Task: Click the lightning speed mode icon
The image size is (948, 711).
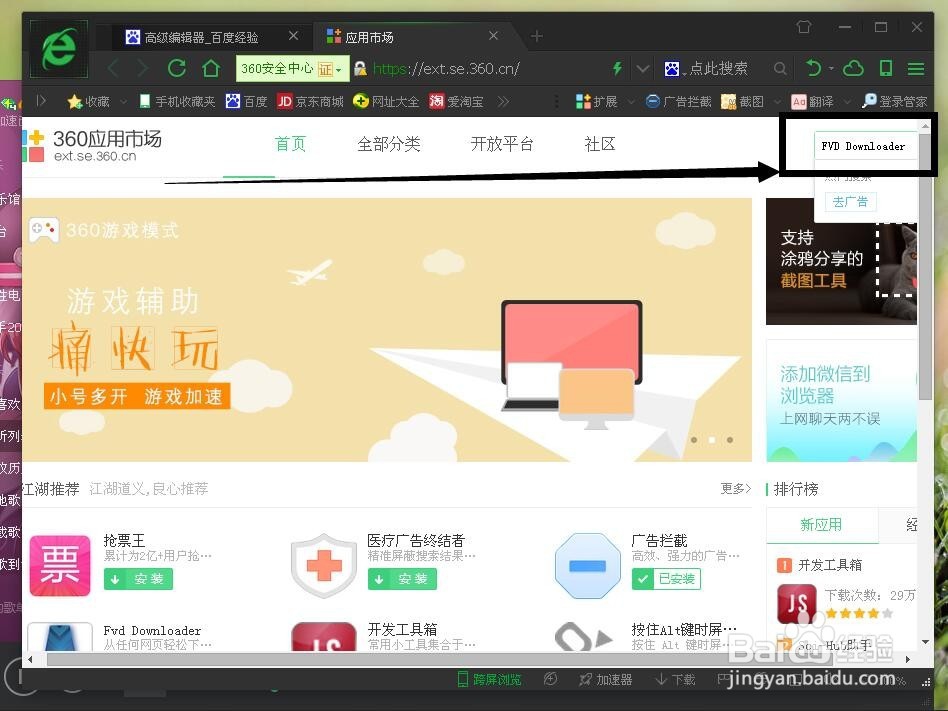Action: [x=617, y=68]
